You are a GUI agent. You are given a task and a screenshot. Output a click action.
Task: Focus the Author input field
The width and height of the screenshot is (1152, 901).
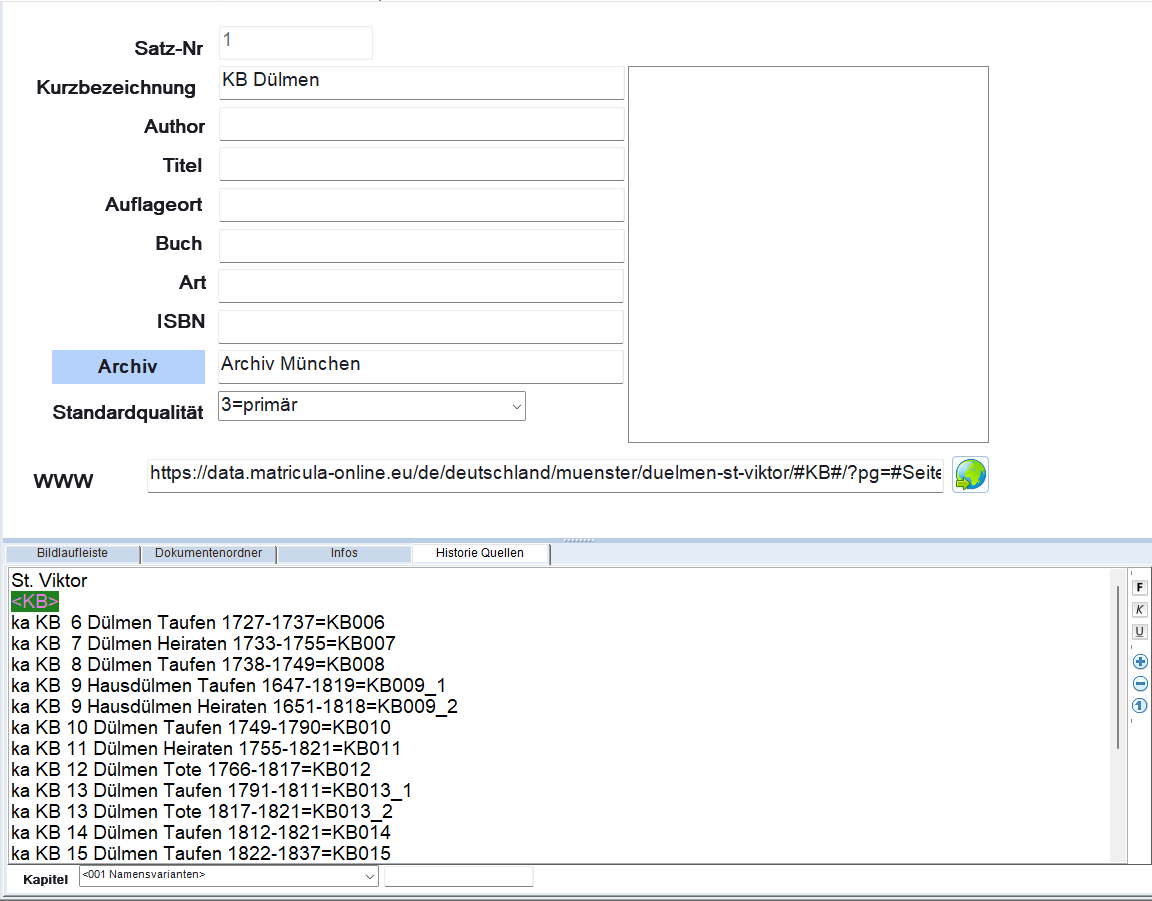(x=421, y=124)
